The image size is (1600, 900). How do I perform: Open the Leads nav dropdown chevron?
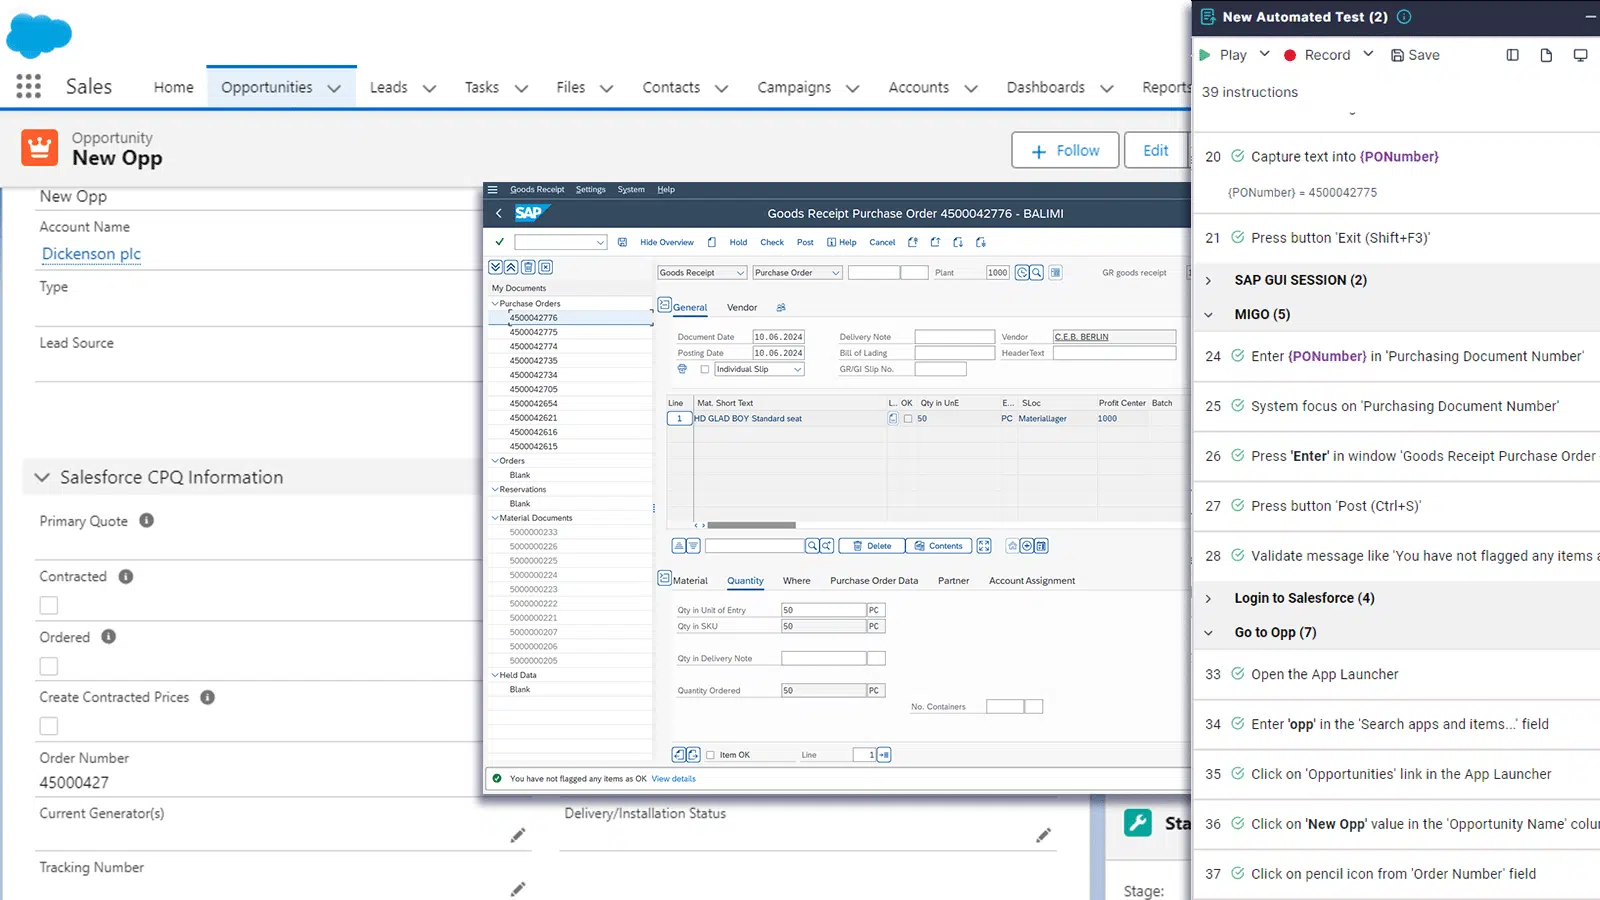click(x=429, y=88)
